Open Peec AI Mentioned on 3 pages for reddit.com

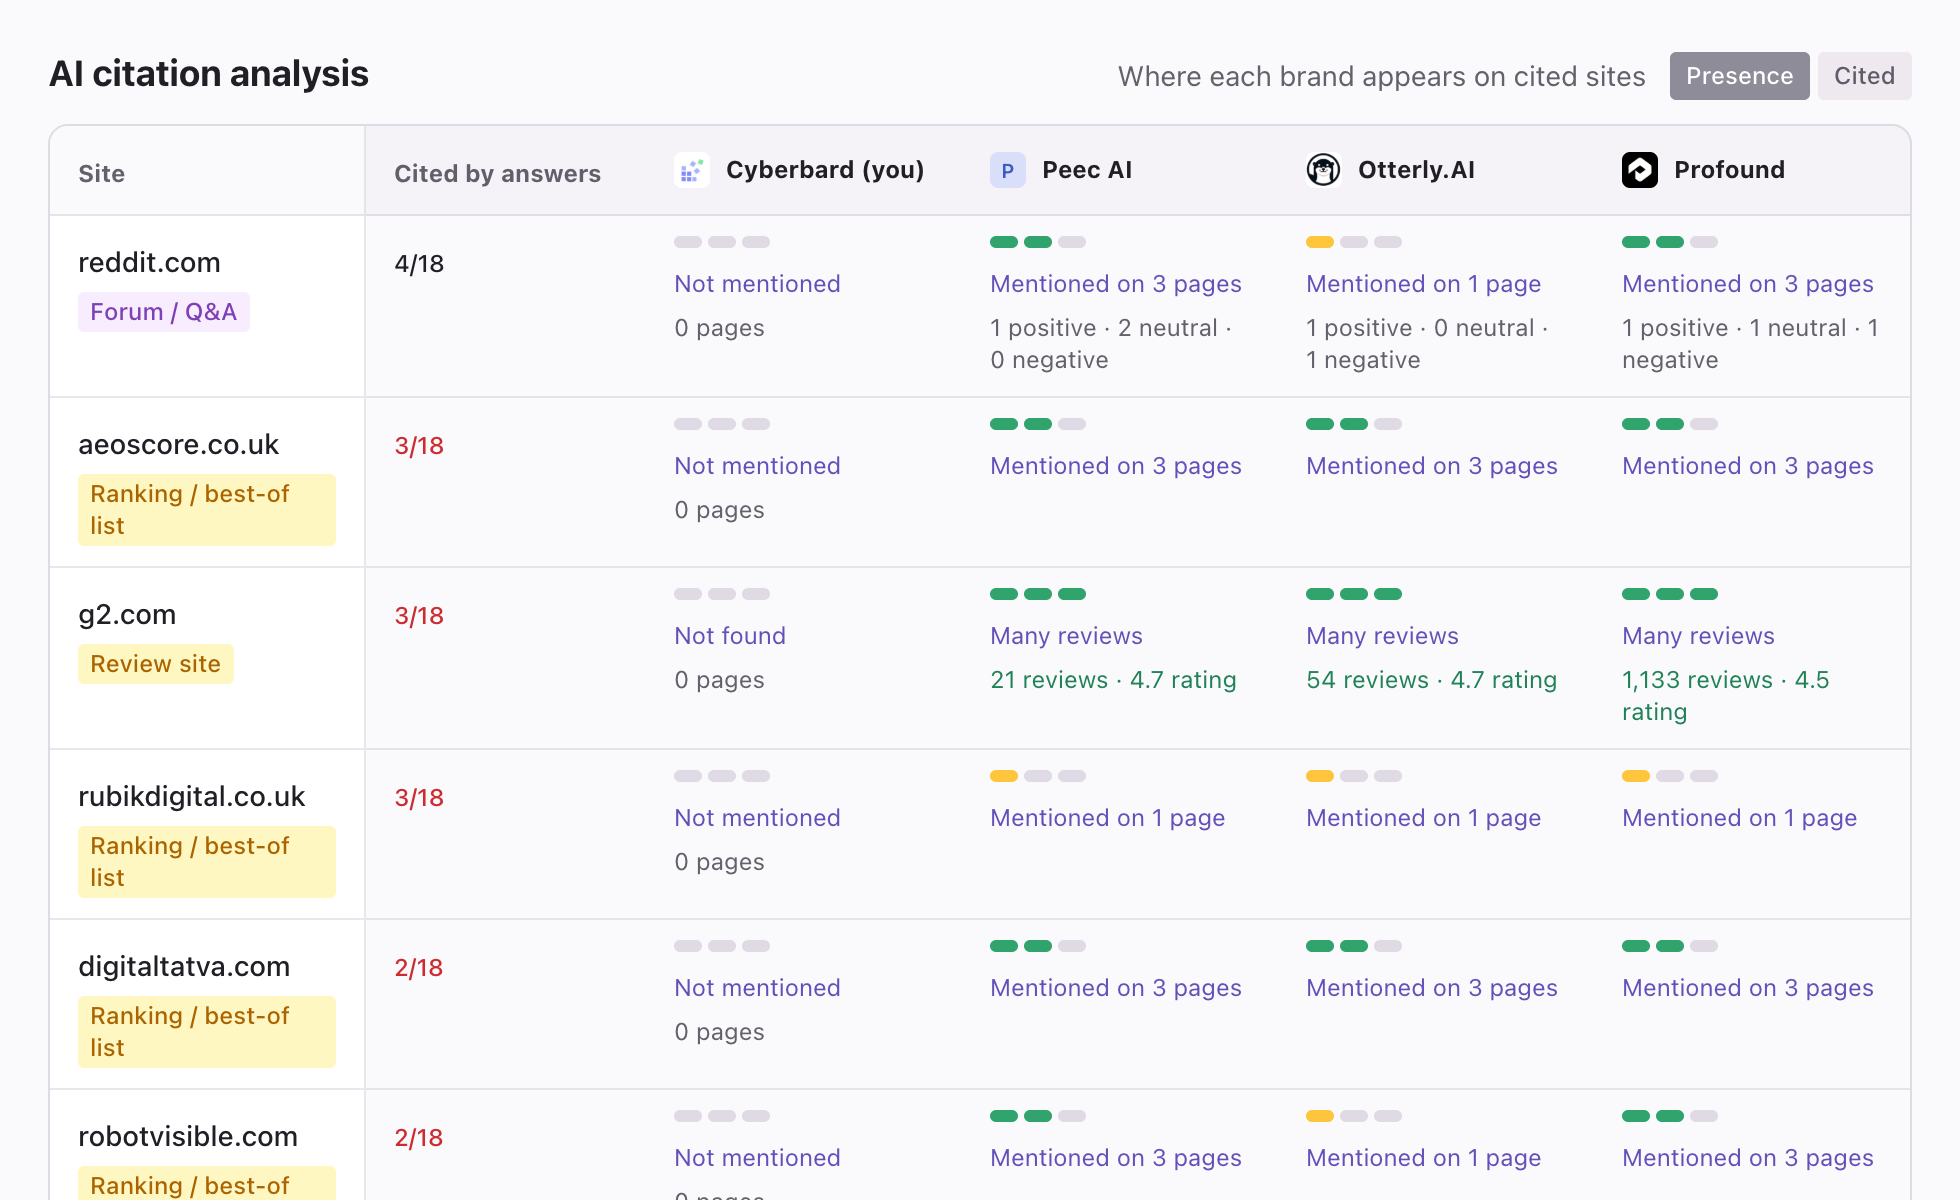pyautogui.click(x=1116, y=284)
